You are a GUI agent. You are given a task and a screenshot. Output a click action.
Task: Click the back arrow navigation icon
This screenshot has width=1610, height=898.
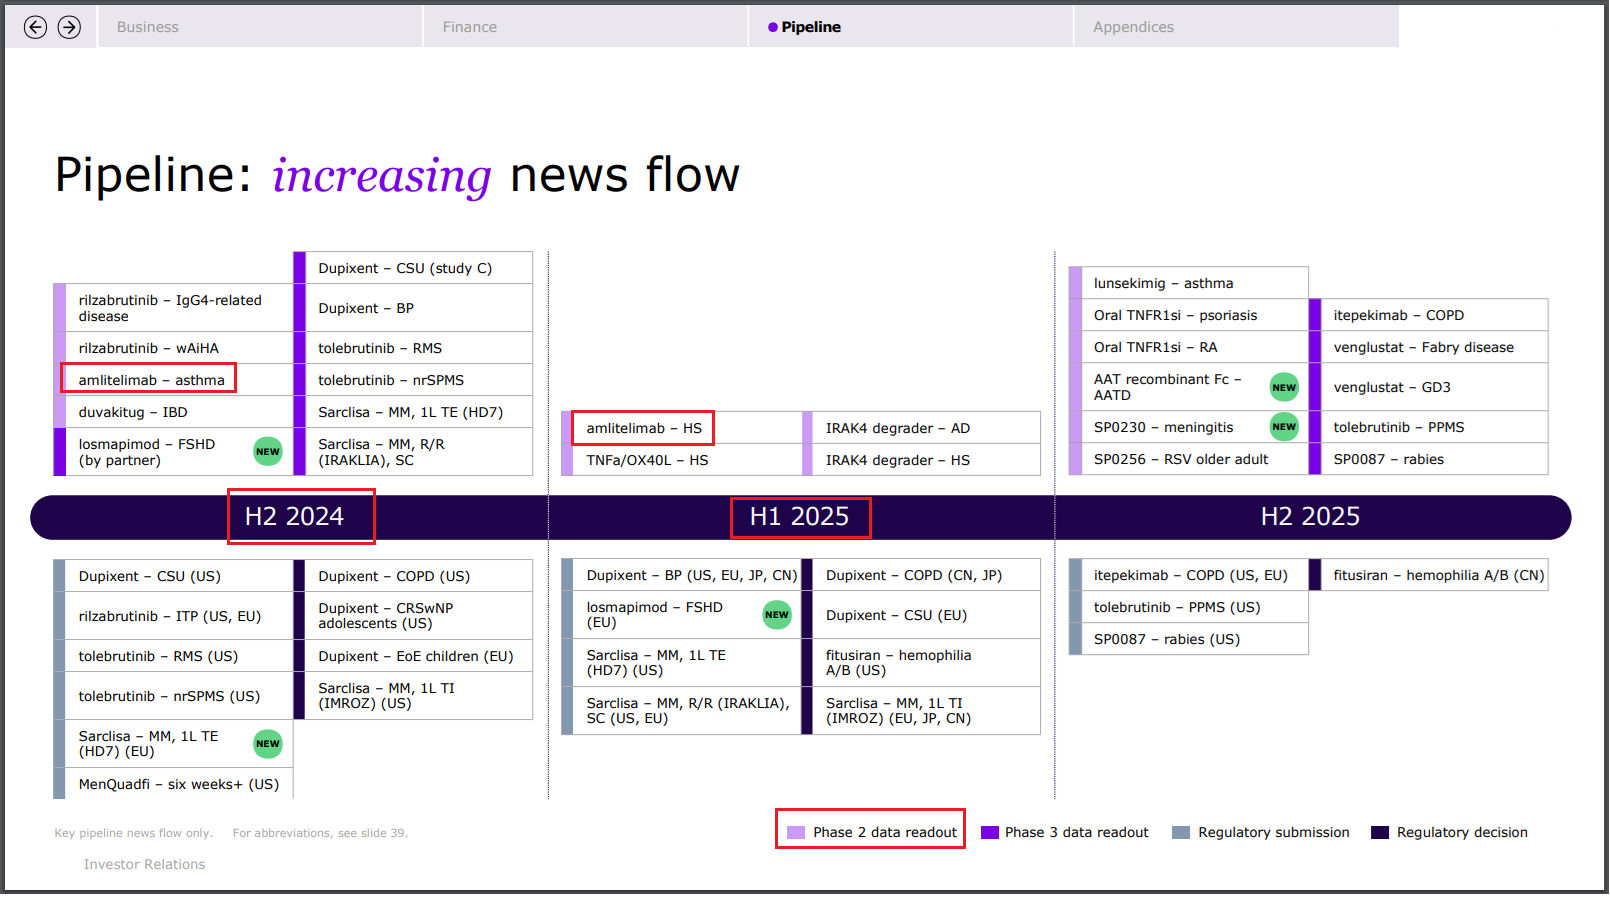pyautogui.click(x=35, y=27)
